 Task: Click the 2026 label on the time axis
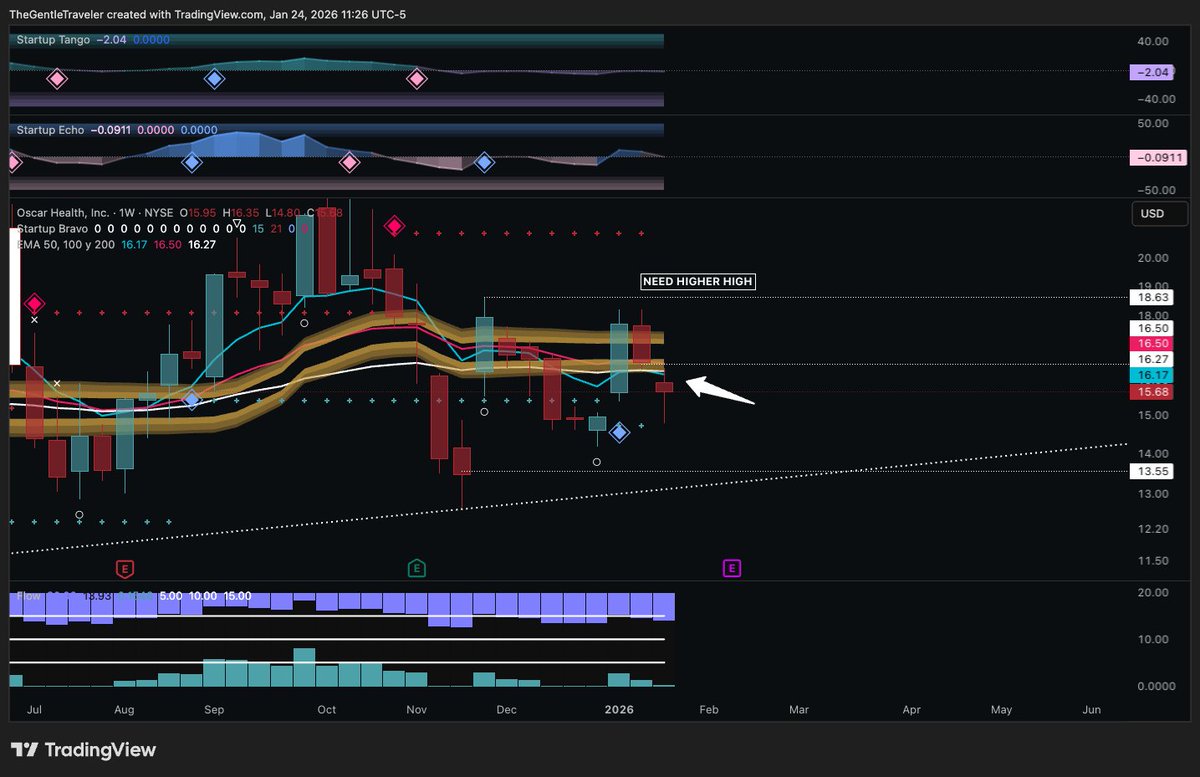point(619,709)
